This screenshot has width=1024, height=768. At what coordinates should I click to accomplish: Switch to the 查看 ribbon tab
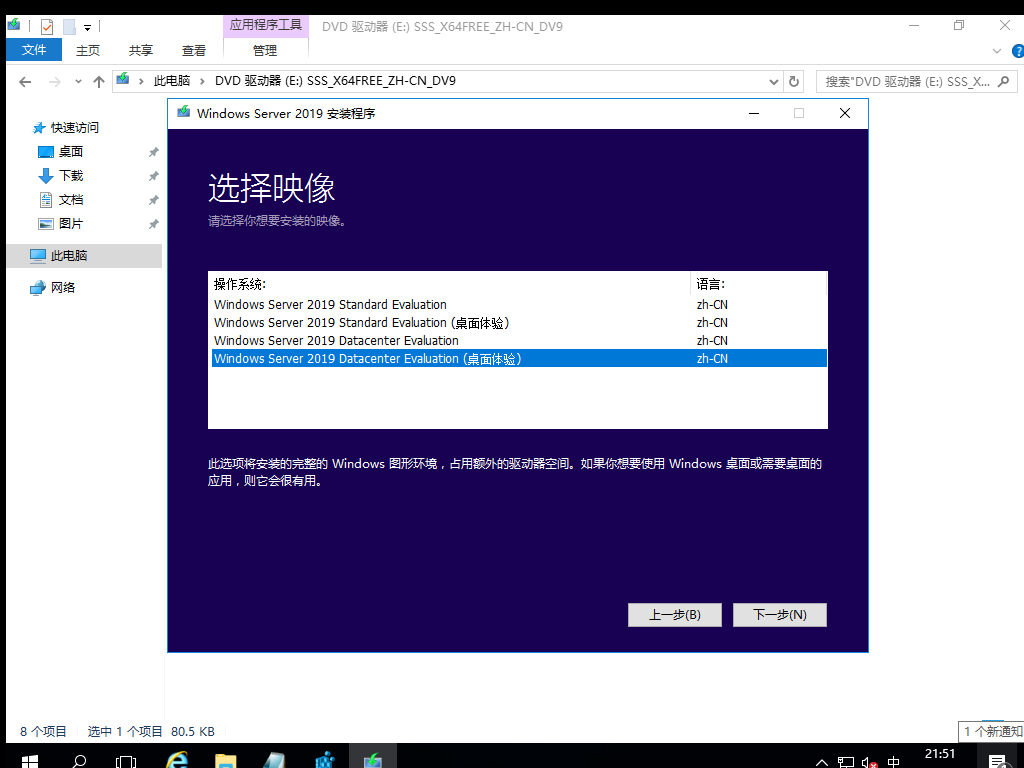click(193, 49)
